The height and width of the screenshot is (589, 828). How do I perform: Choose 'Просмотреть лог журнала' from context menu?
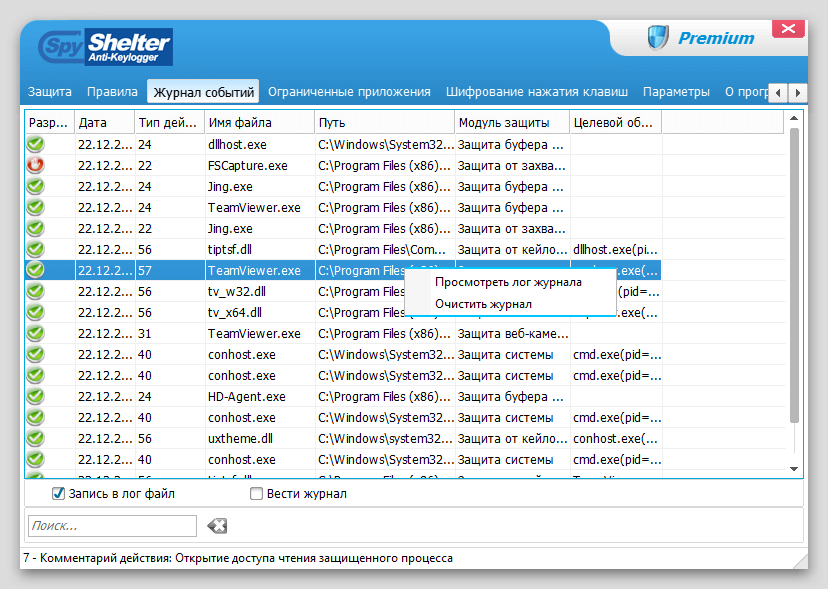click(x=508, y=282)
